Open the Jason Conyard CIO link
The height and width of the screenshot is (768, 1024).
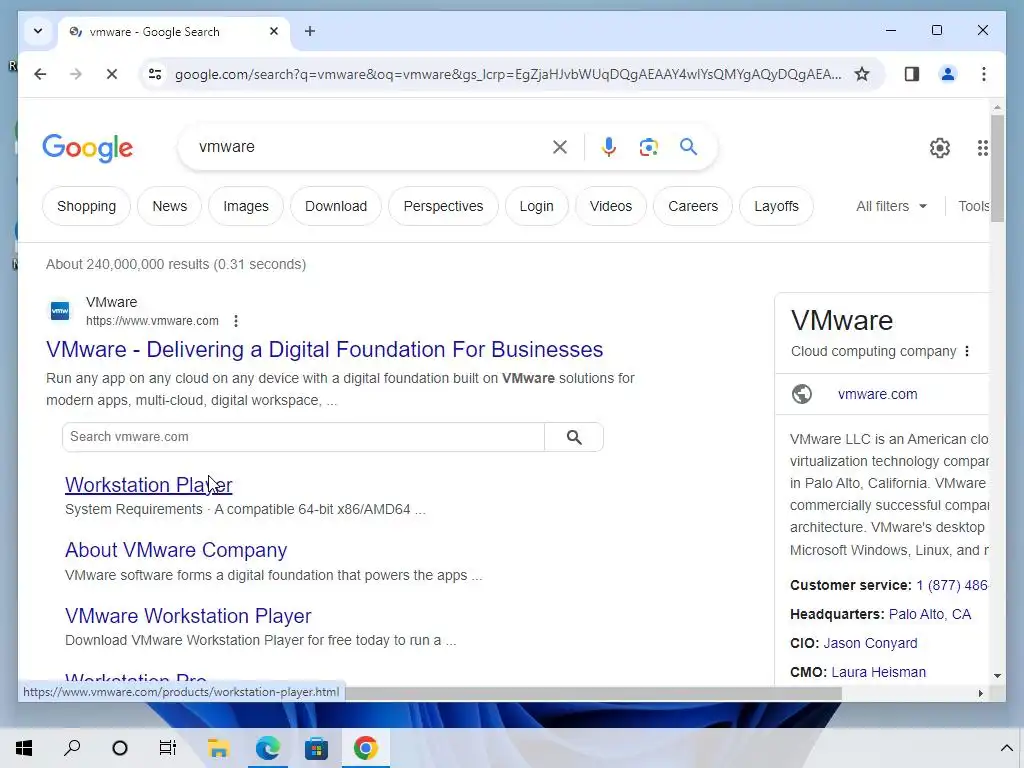pos(870,643)
